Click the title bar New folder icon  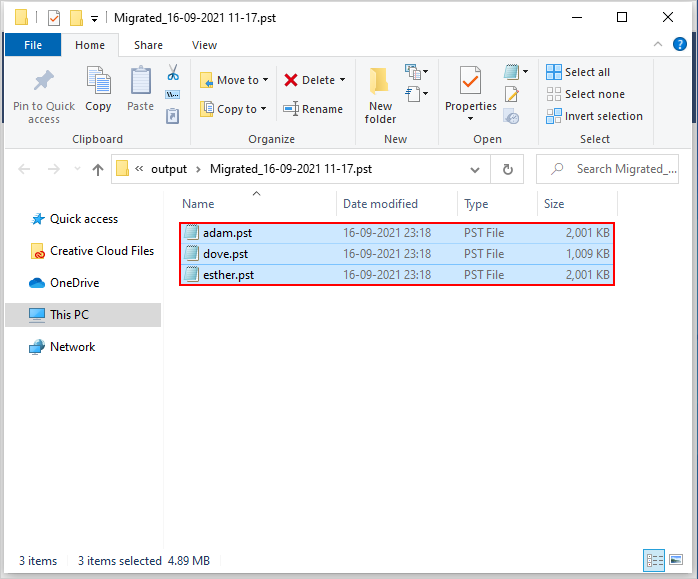(76, 18)
